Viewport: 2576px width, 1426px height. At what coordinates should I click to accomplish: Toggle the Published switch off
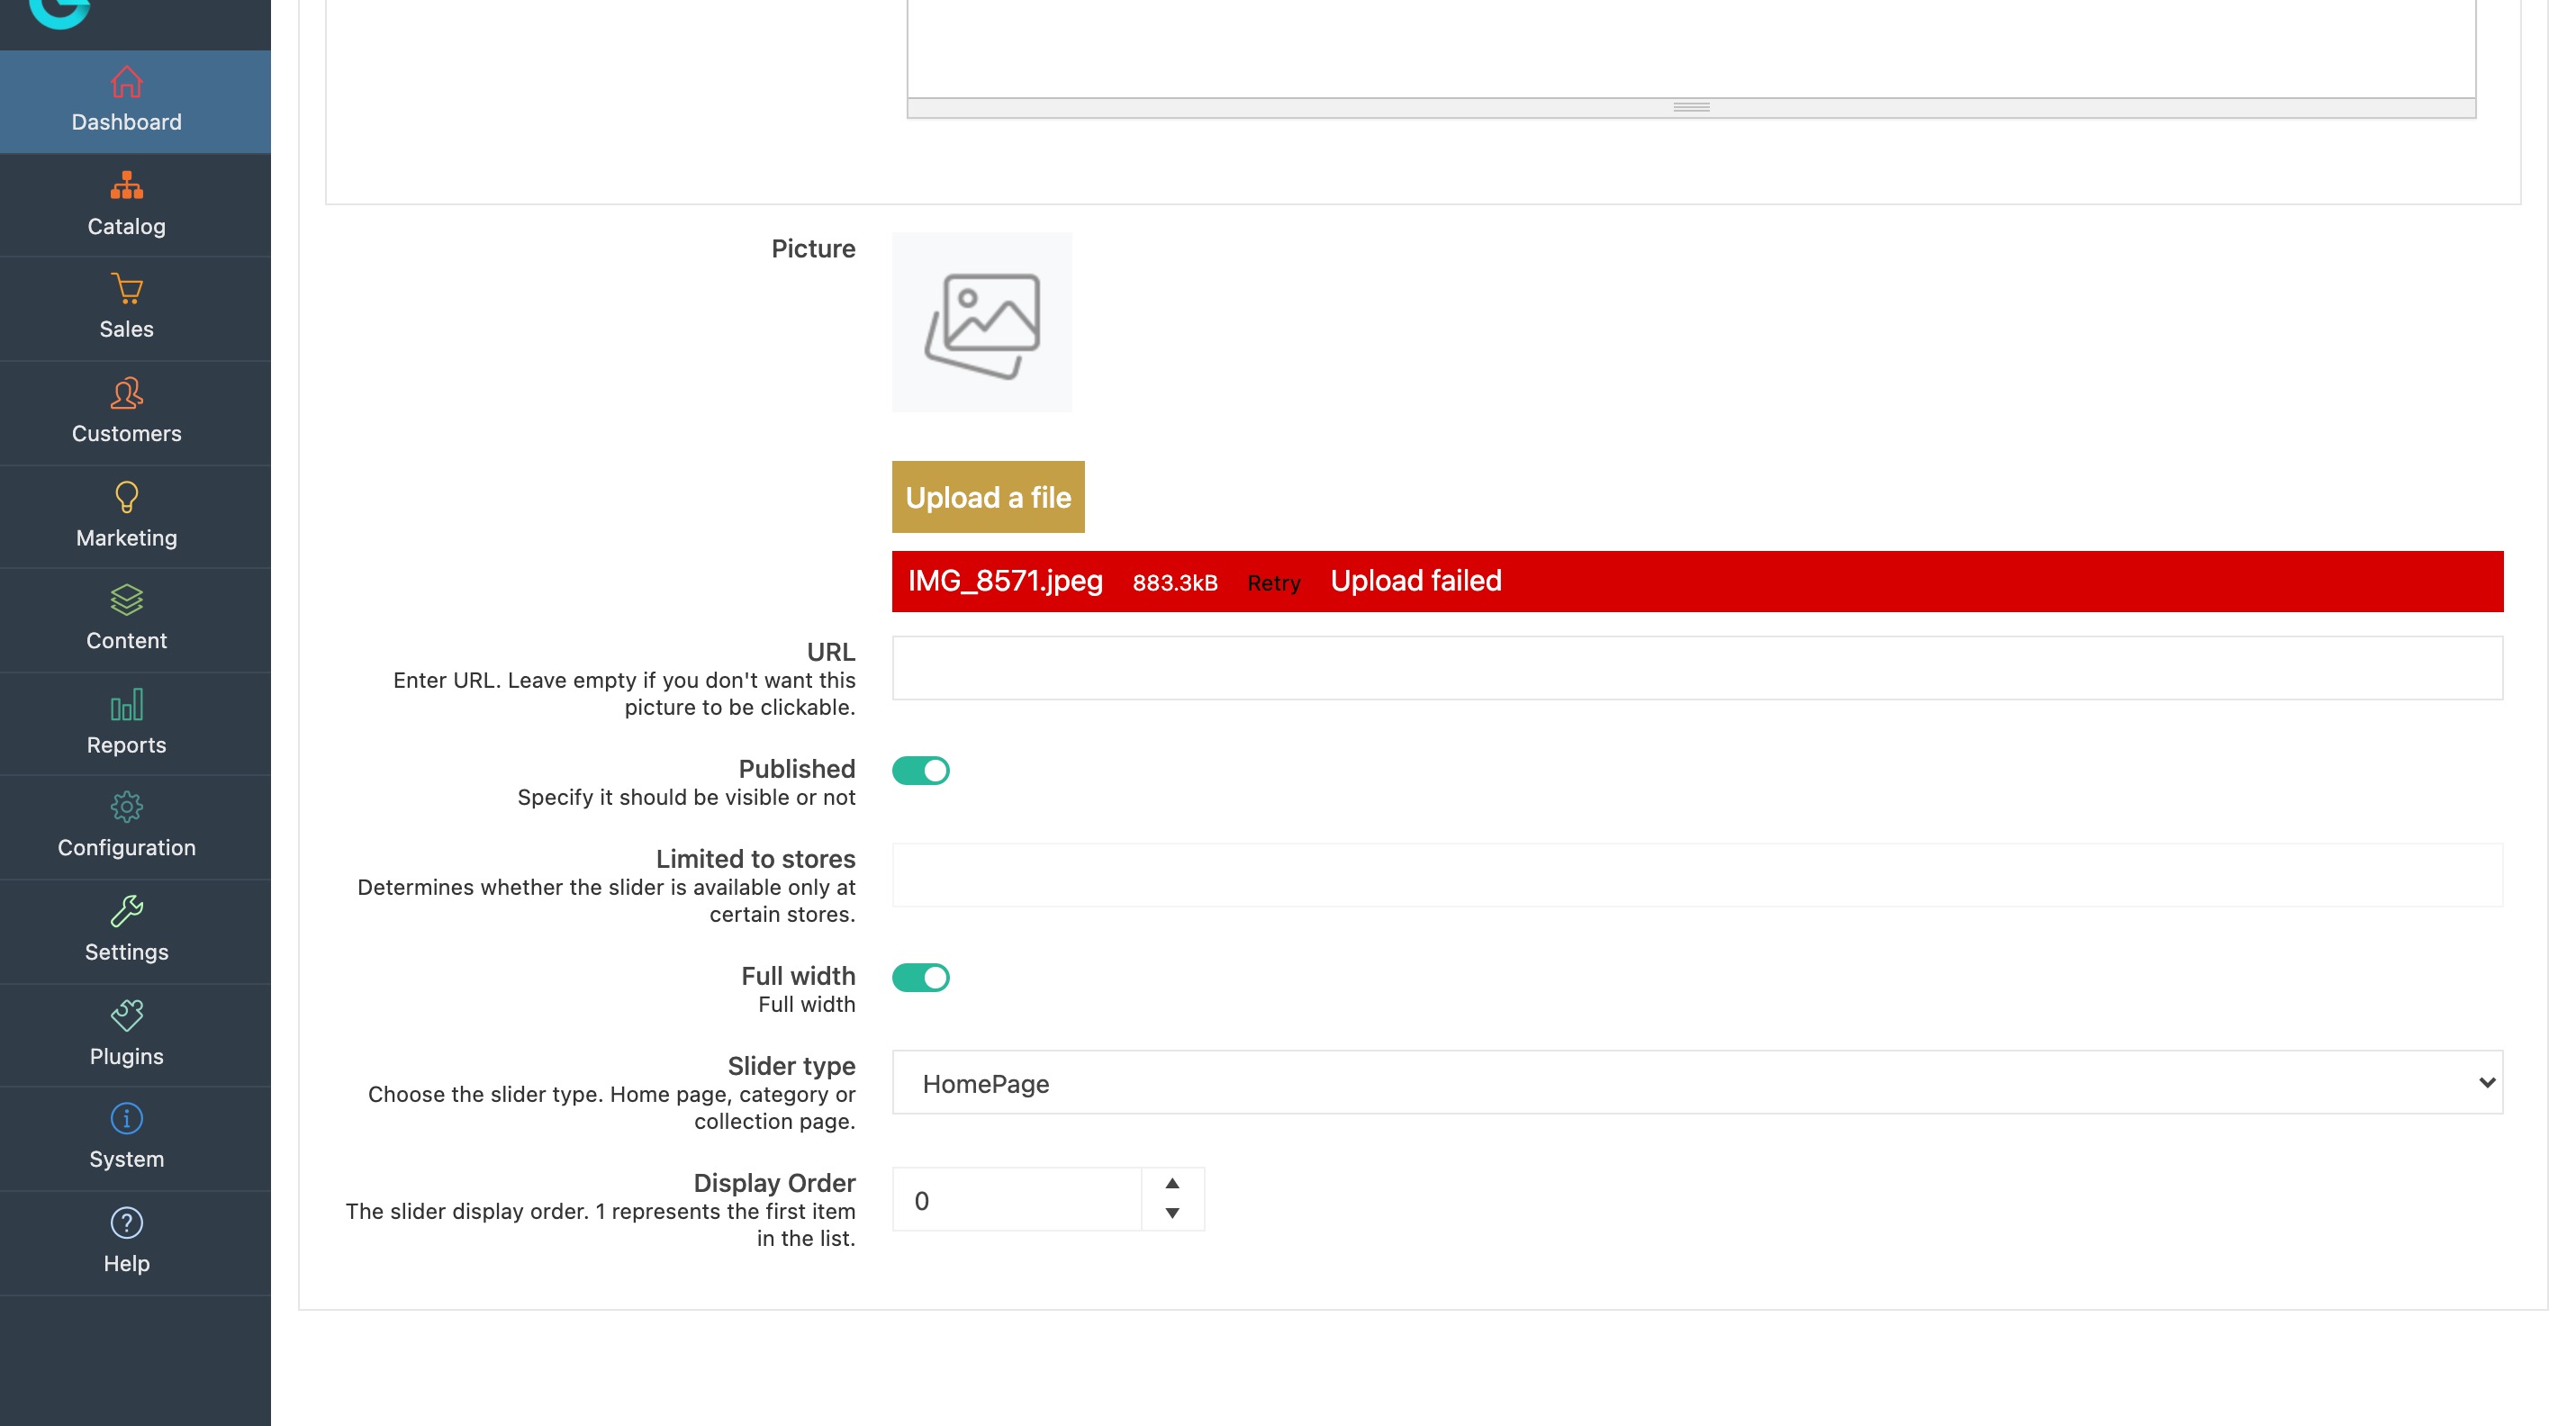point(920,770)
